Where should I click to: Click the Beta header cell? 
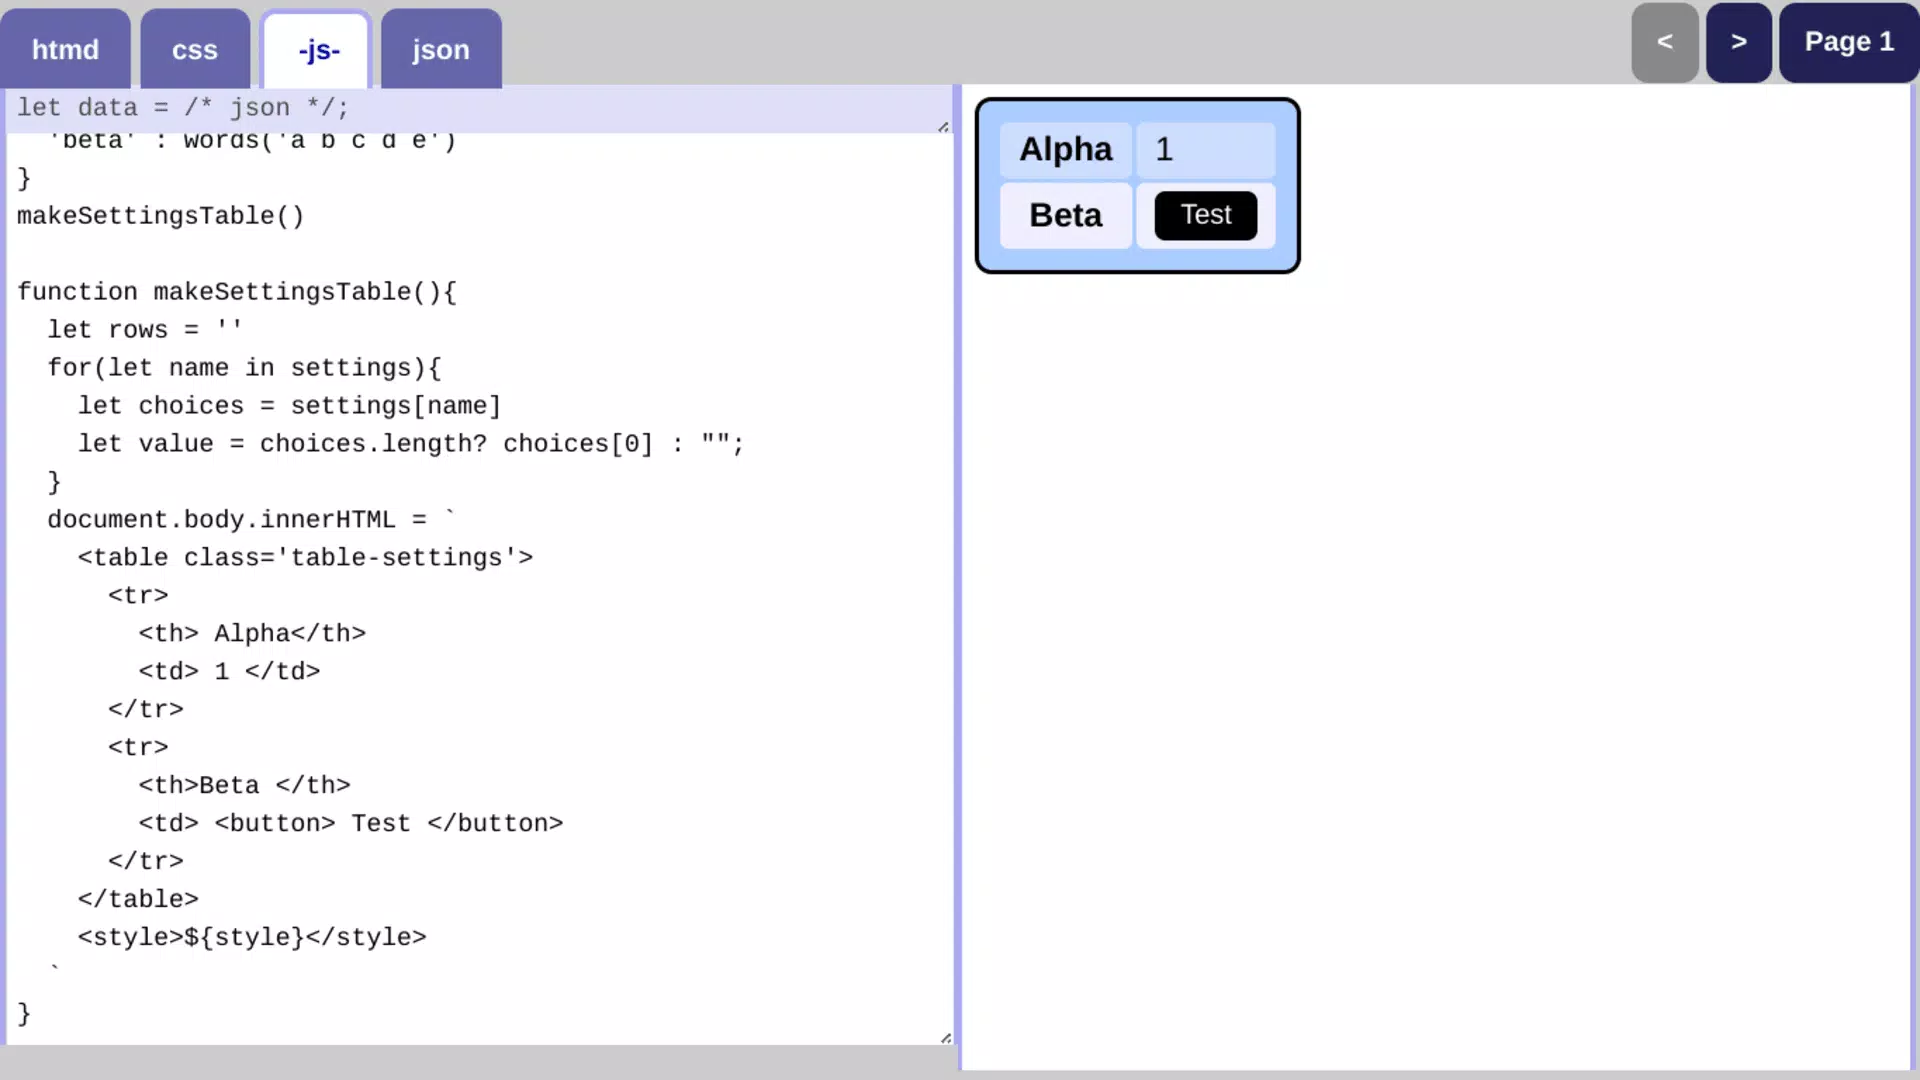[x=1066, y=215]
